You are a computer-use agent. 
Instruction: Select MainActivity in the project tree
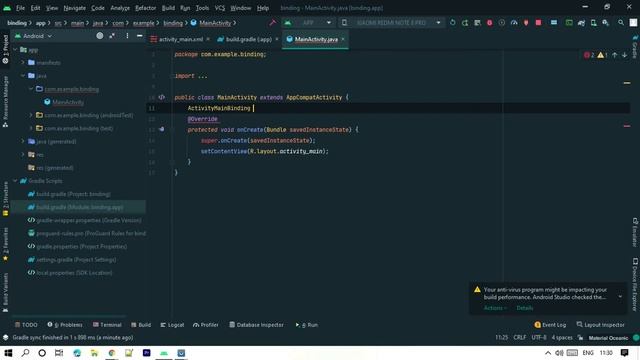(68, 102)
